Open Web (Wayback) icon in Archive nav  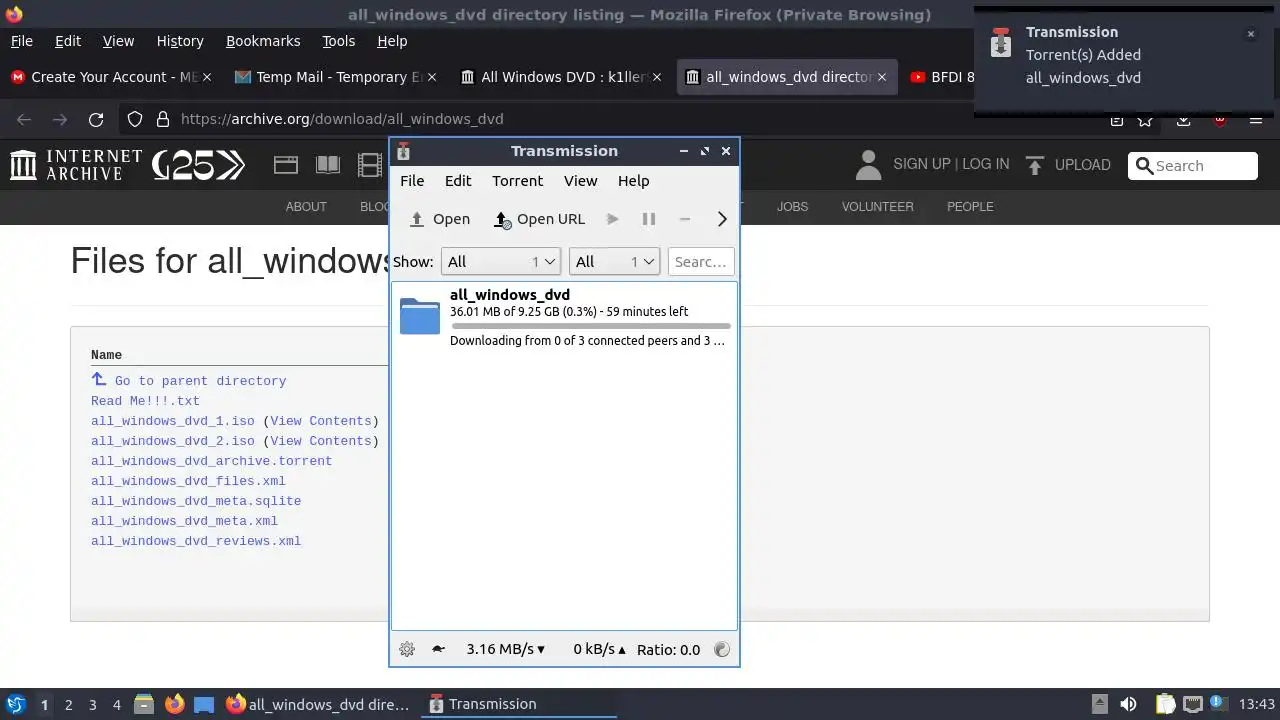286,165
